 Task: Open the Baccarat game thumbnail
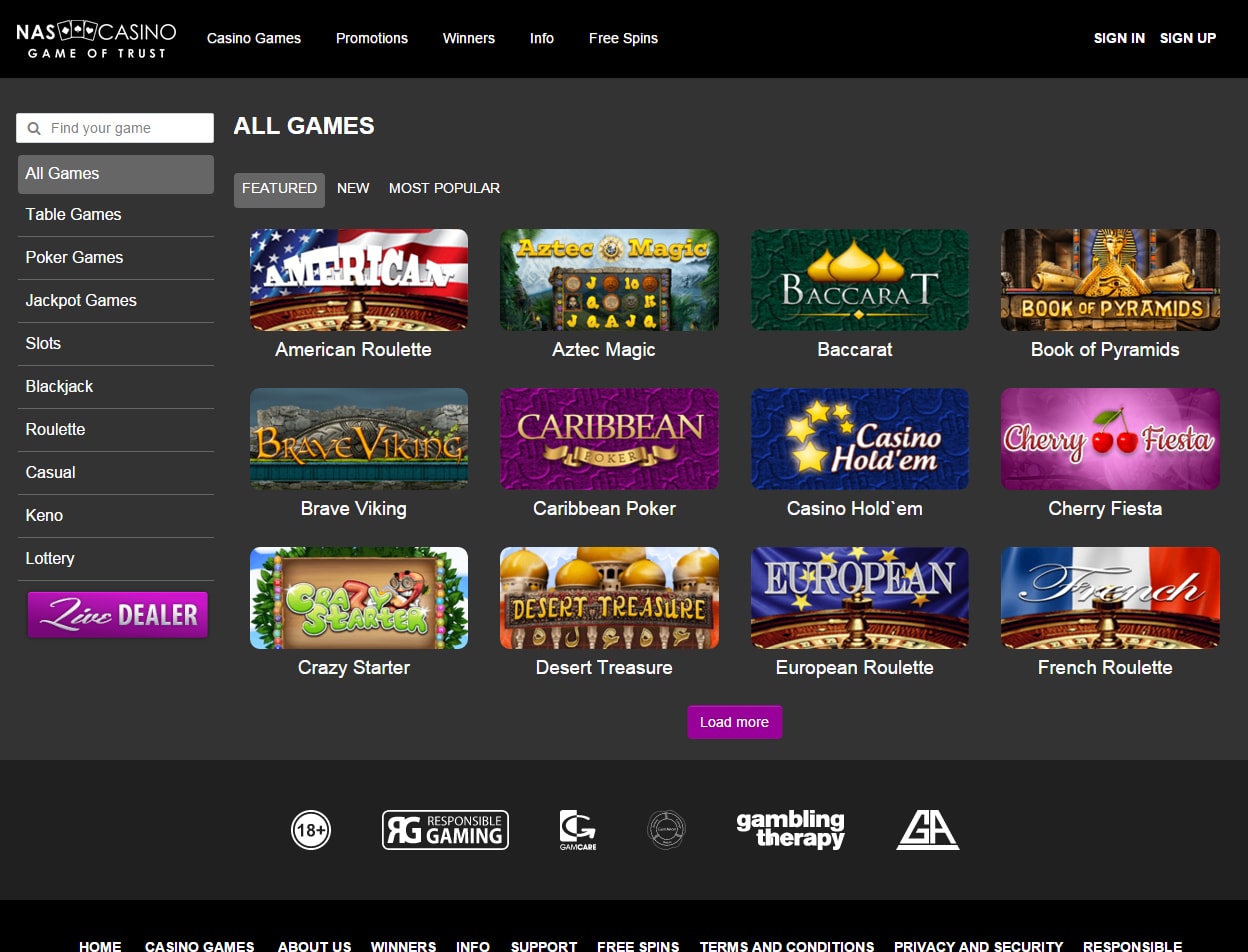tap(860, 280)
